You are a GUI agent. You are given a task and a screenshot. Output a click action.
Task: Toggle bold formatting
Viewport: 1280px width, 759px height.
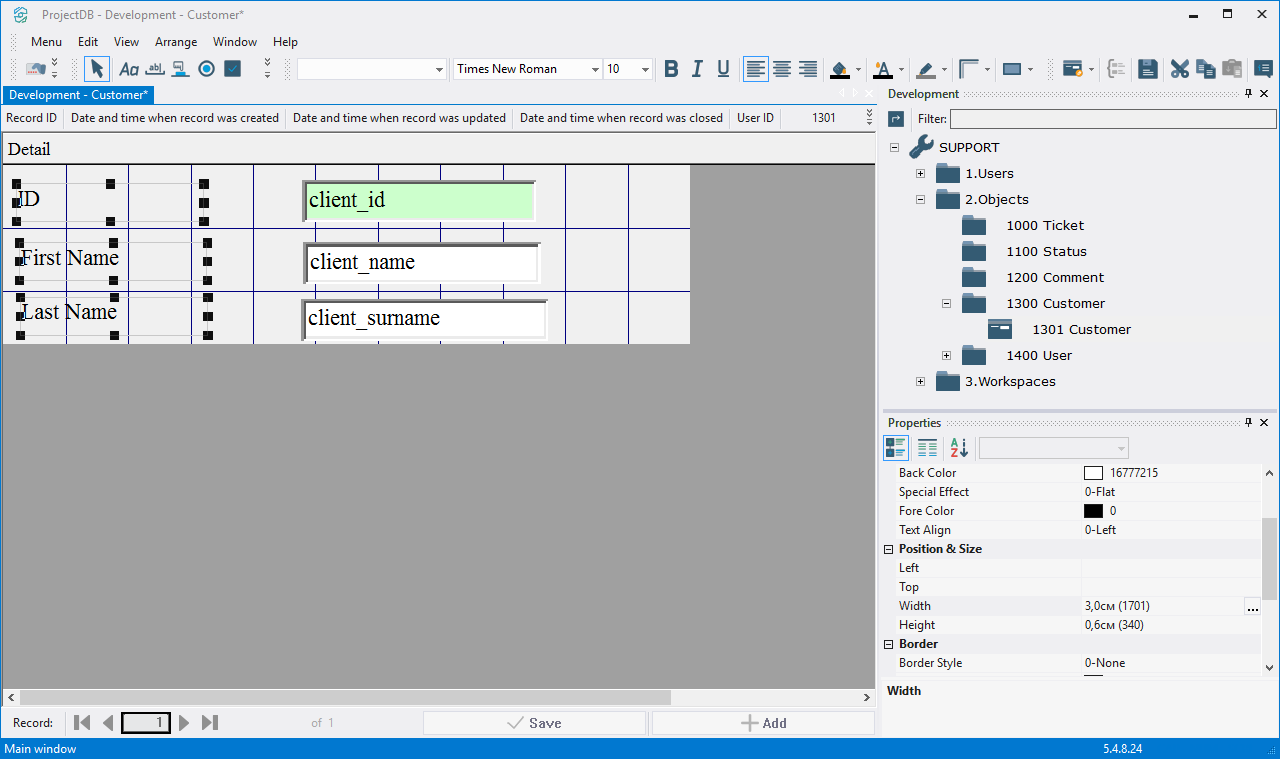(x=671, y=69)
